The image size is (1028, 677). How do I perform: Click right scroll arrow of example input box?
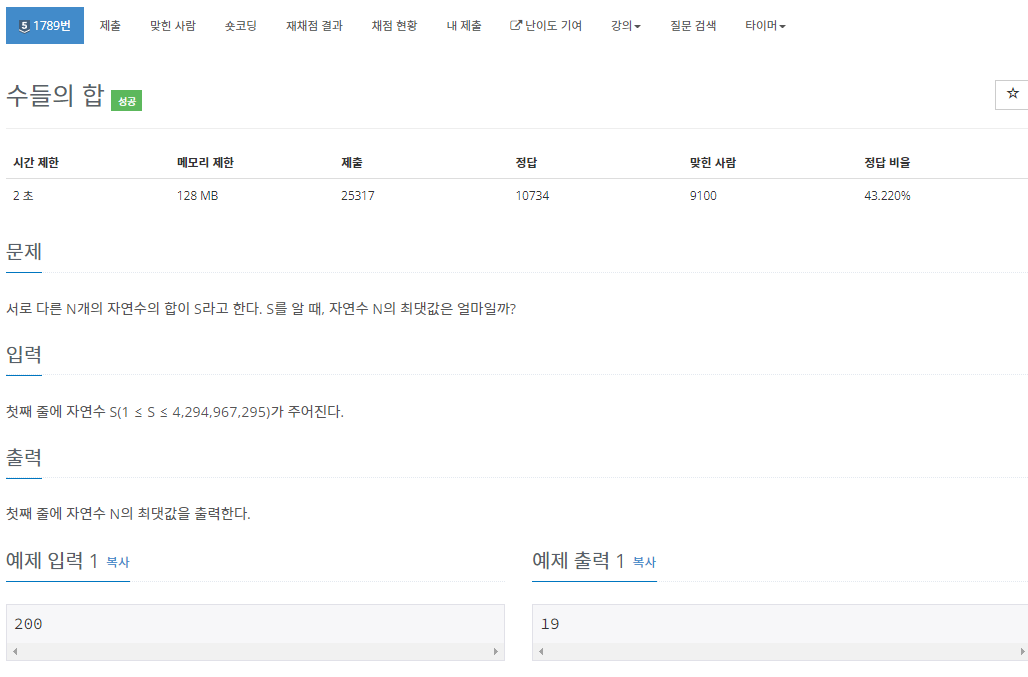click(x=496, y=651)
